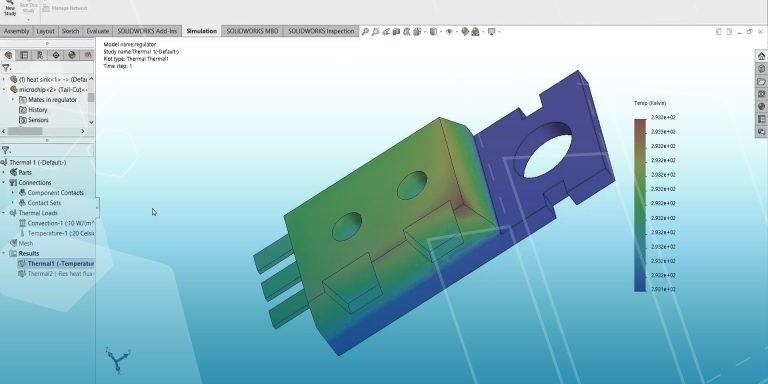Click the Apply Scene icon

coord(475,32)
